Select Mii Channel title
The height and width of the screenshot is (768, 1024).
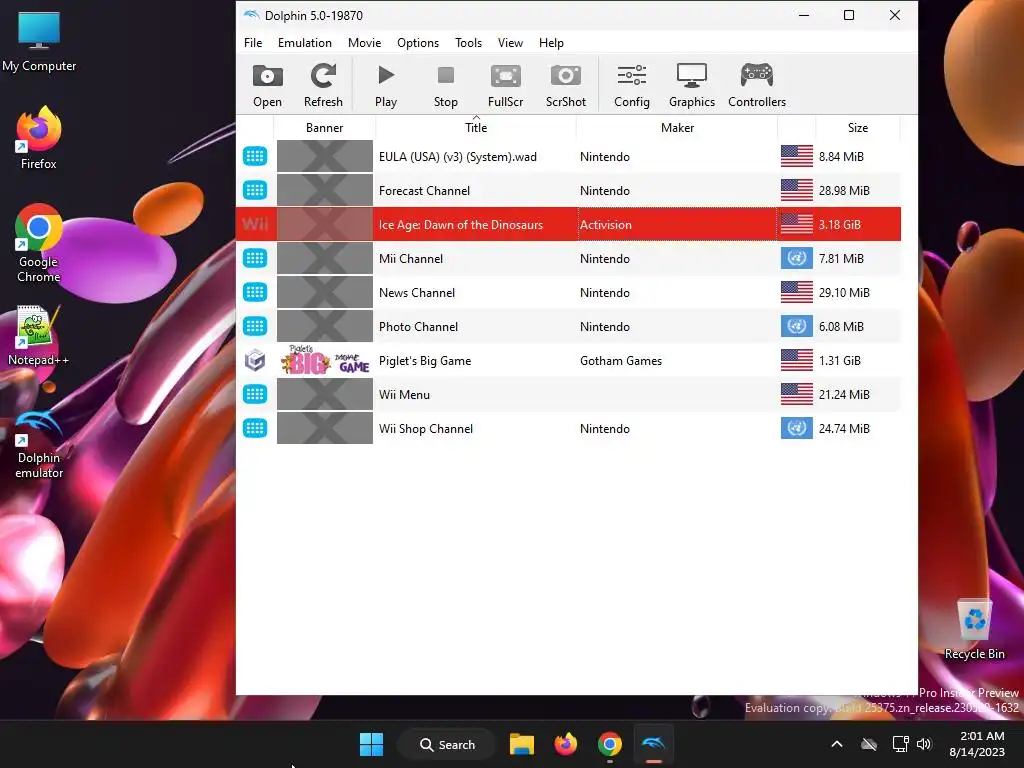pos(411,259)
